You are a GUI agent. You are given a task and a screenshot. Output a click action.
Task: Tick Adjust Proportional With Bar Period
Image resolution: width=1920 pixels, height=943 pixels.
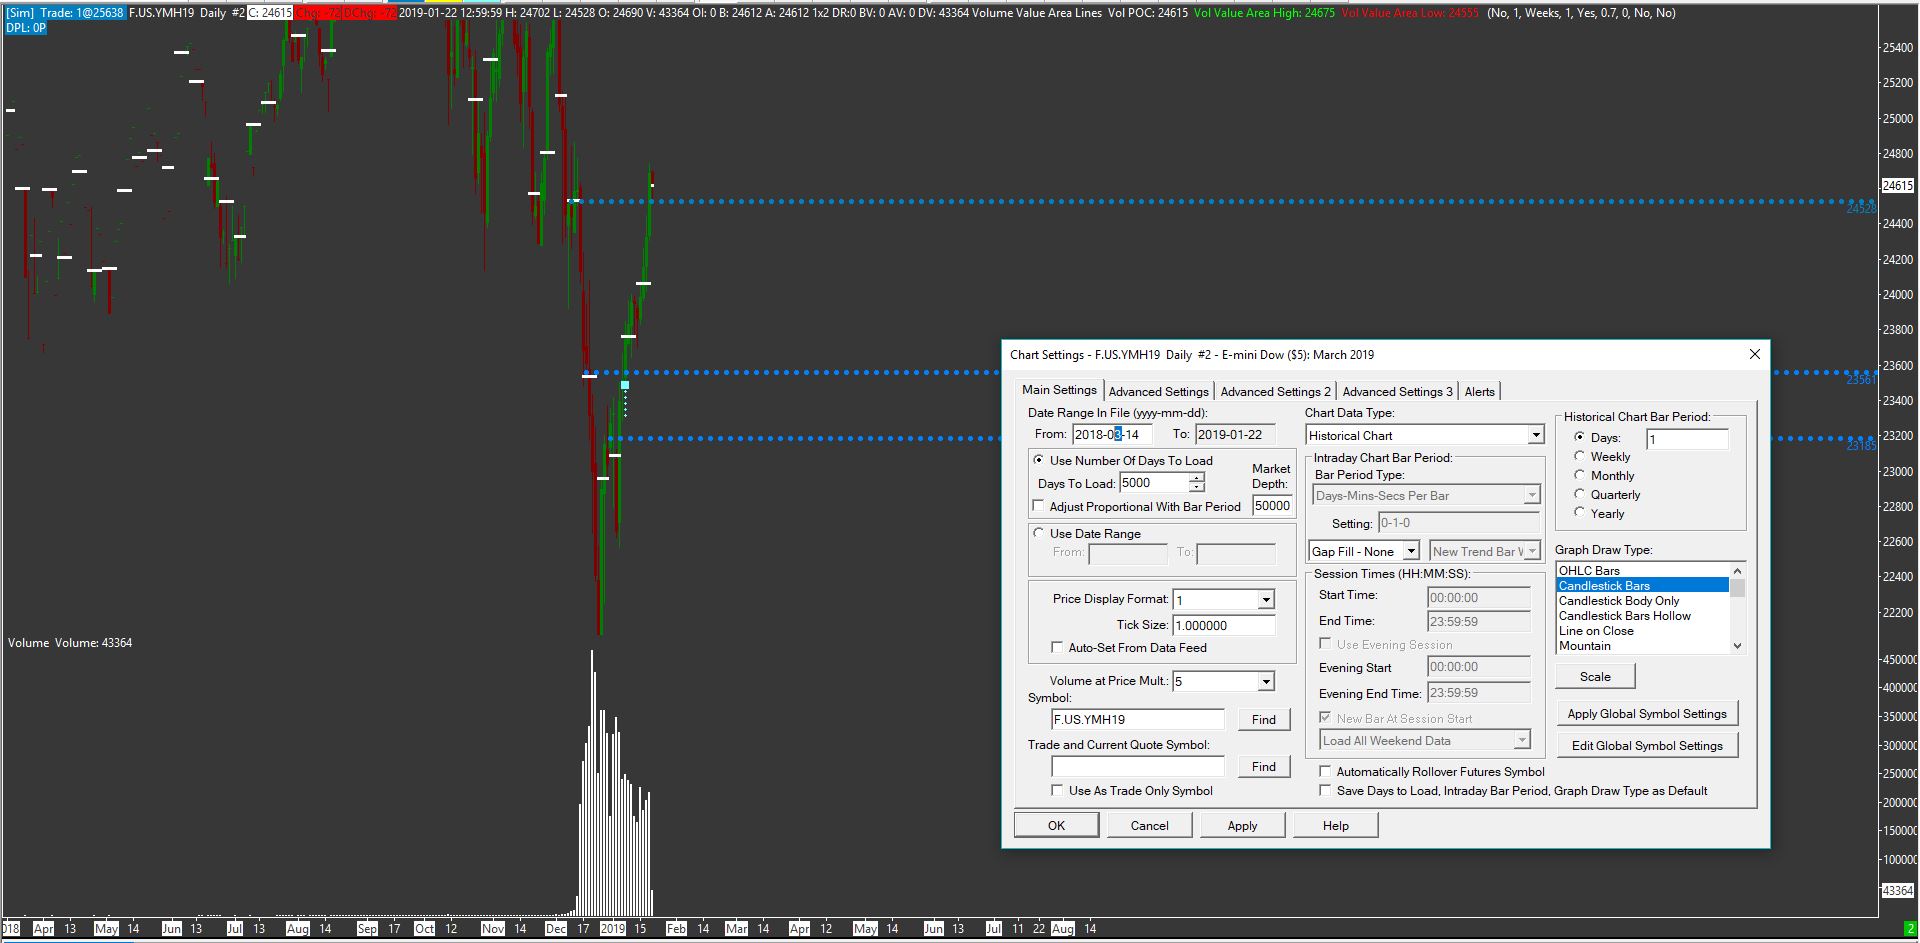pyautogui.click(x=1039, y=506)
